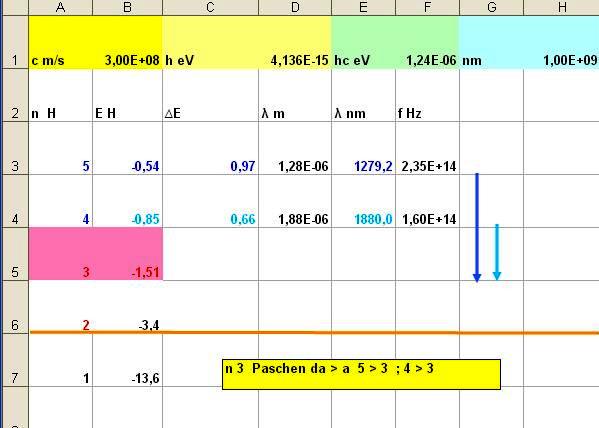The image size is (599, 428).
Task: Select wavelength 1279,2 nm cell
Action: [364, 148]
